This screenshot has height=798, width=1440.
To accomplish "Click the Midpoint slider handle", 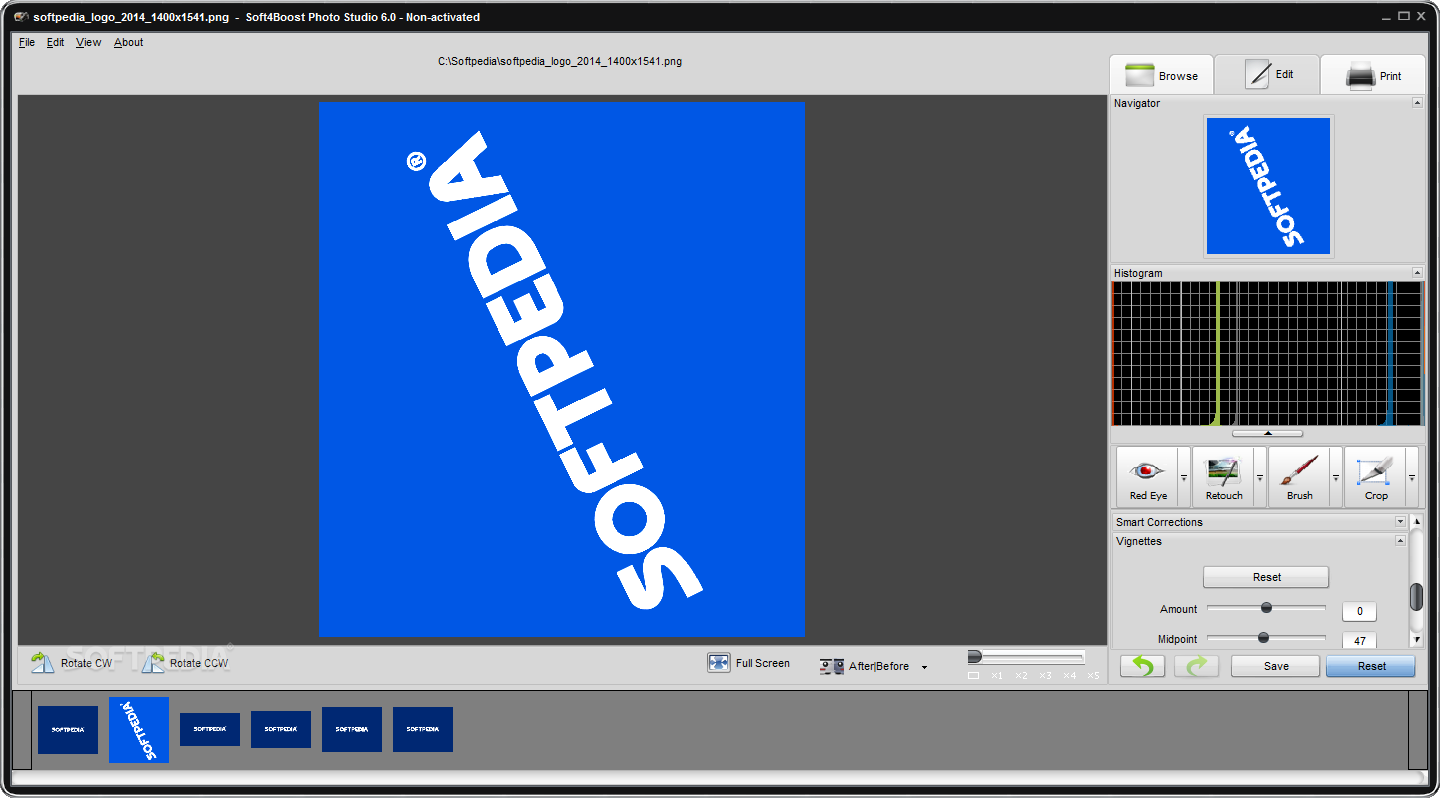I will coord(1263,637).
